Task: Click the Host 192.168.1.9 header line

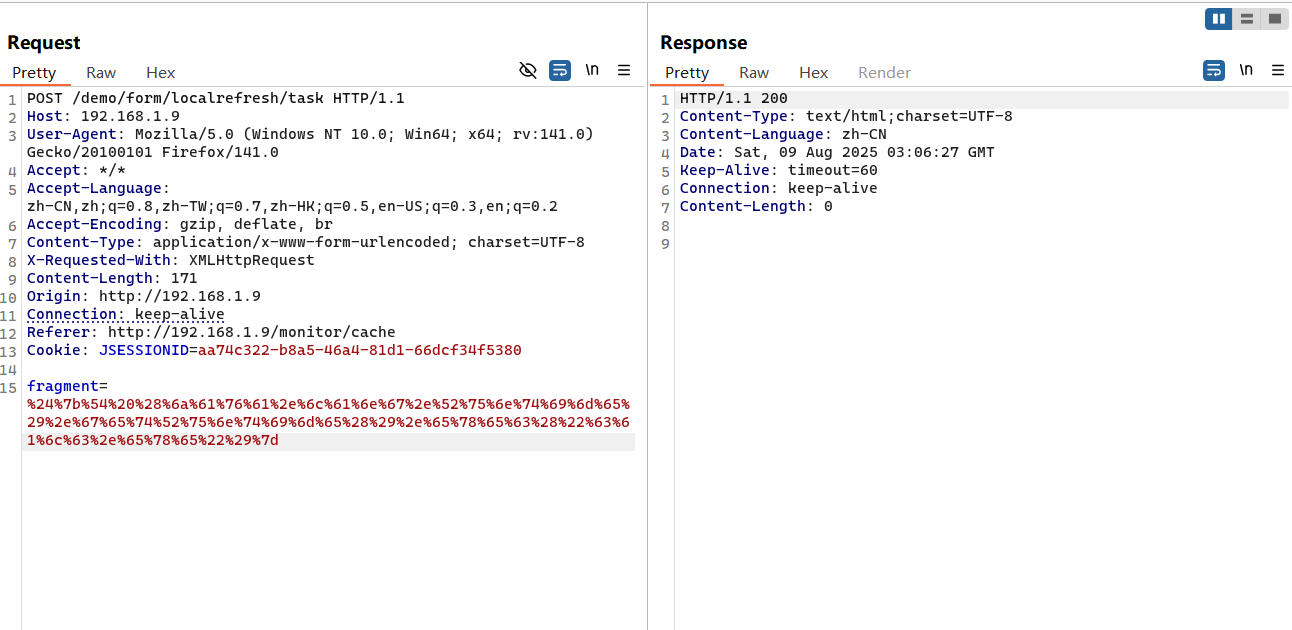Action: [x=103, y=116]
